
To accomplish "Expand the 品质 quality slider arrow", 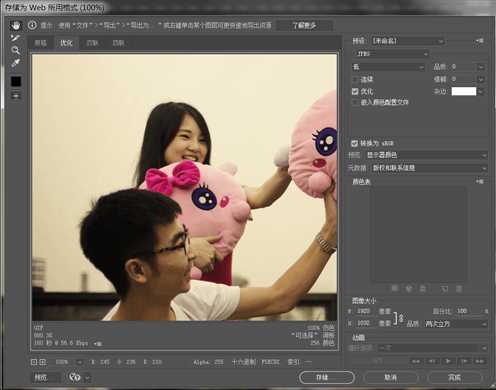I will tap(481, 67).
